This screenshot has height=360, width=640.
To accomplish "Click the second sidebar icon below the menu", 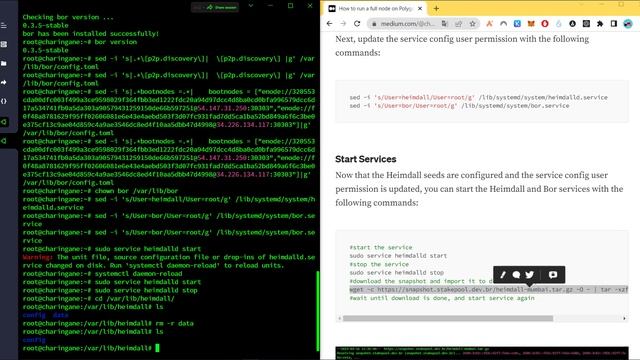I will 4,44.
